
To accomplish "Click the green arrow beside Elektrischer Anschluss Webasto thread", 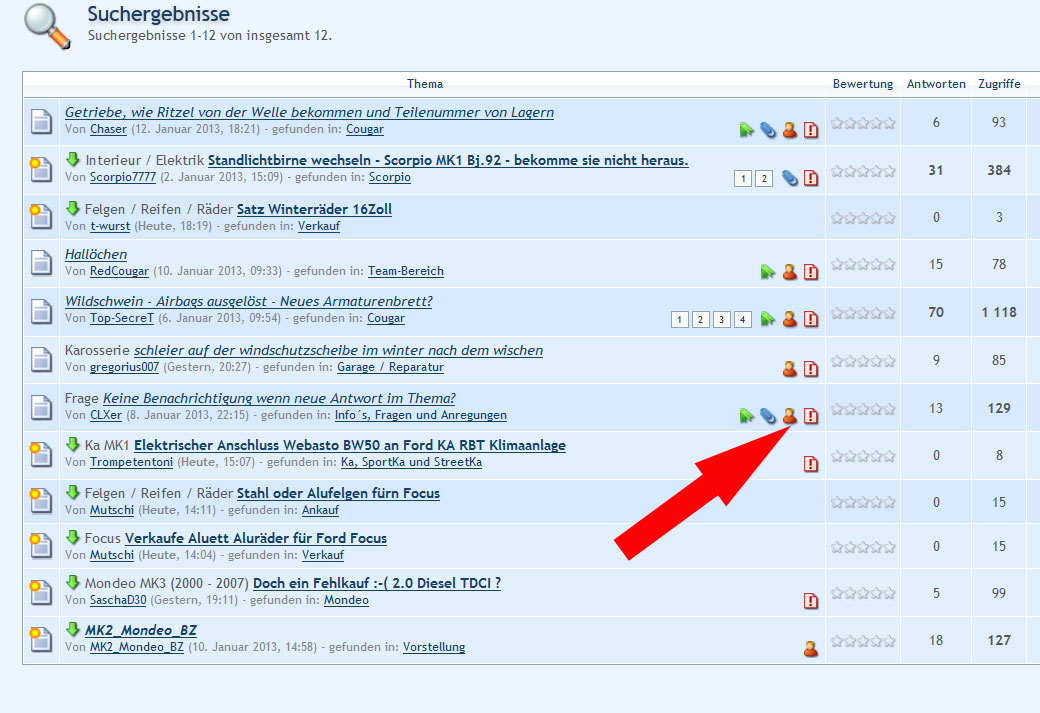I will point(73,444).
